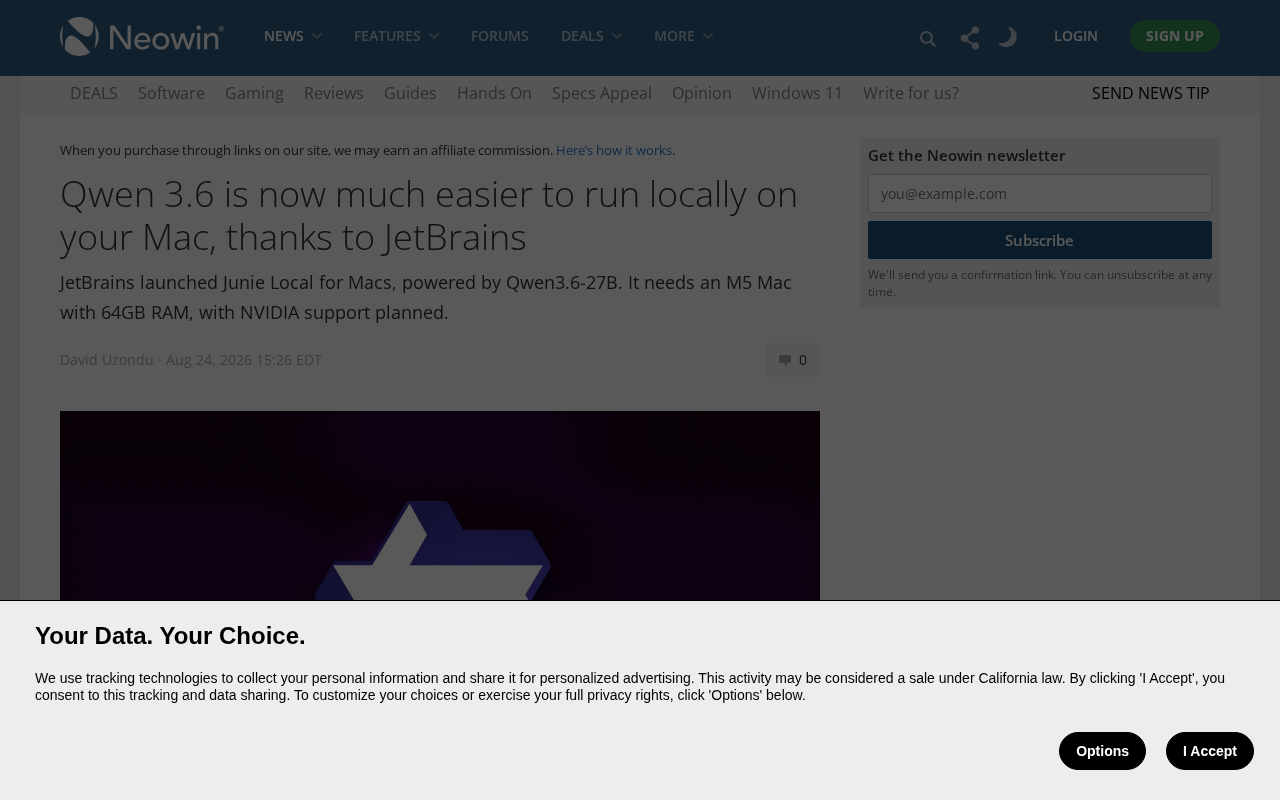Open the Neowin logo home link
Viewport: 1280px width, 800px height.
(142, 36)
